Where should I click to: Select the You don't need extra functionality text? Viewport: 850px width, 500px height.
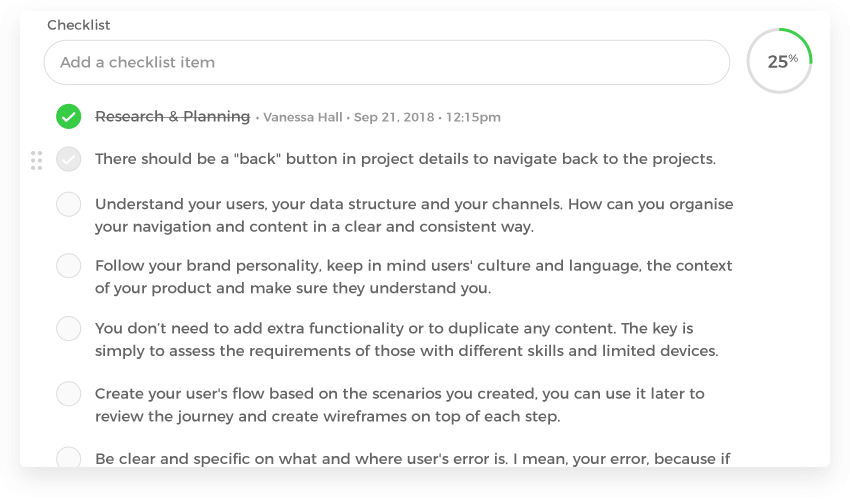(406, 339)
